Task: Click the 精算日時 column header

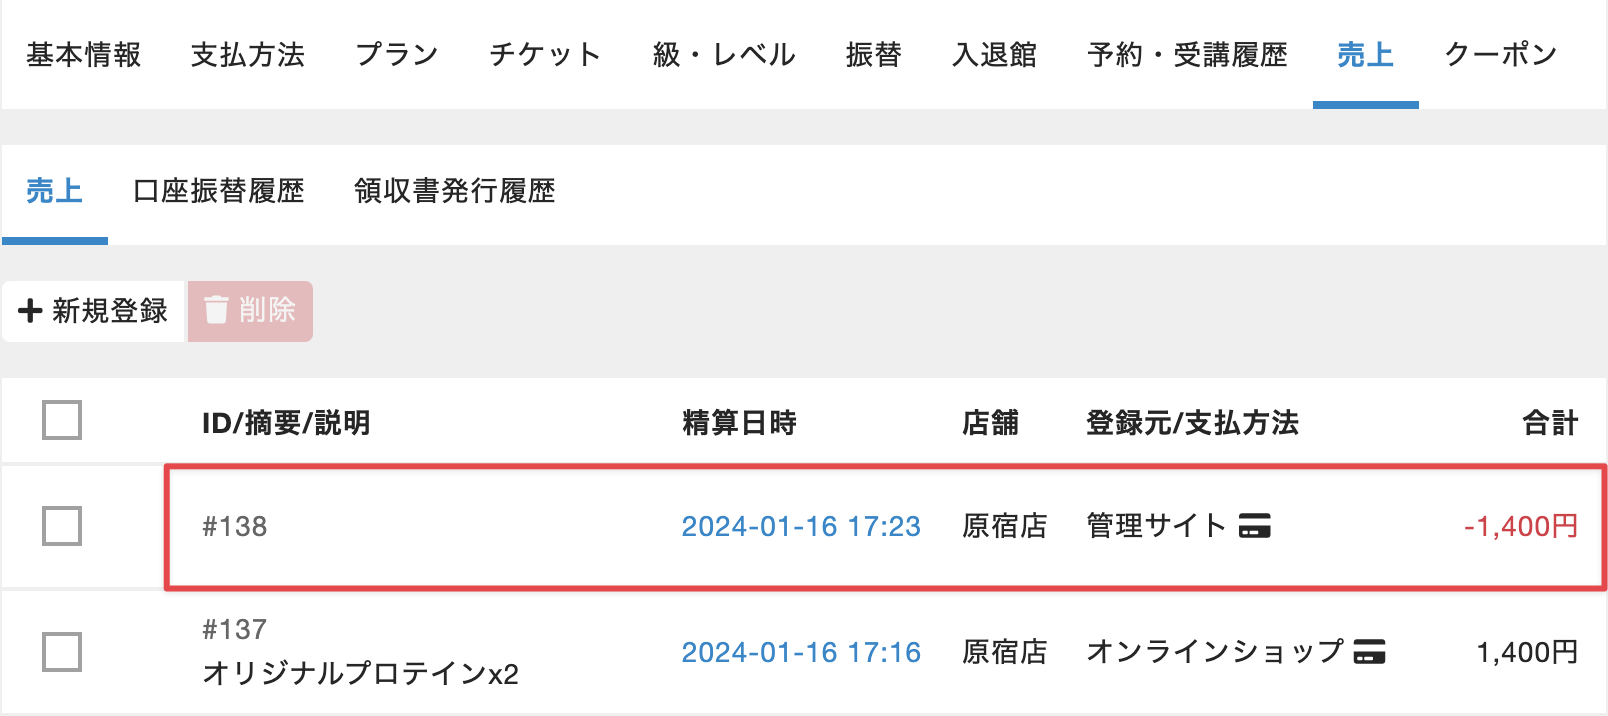Action: coord(739,423)
